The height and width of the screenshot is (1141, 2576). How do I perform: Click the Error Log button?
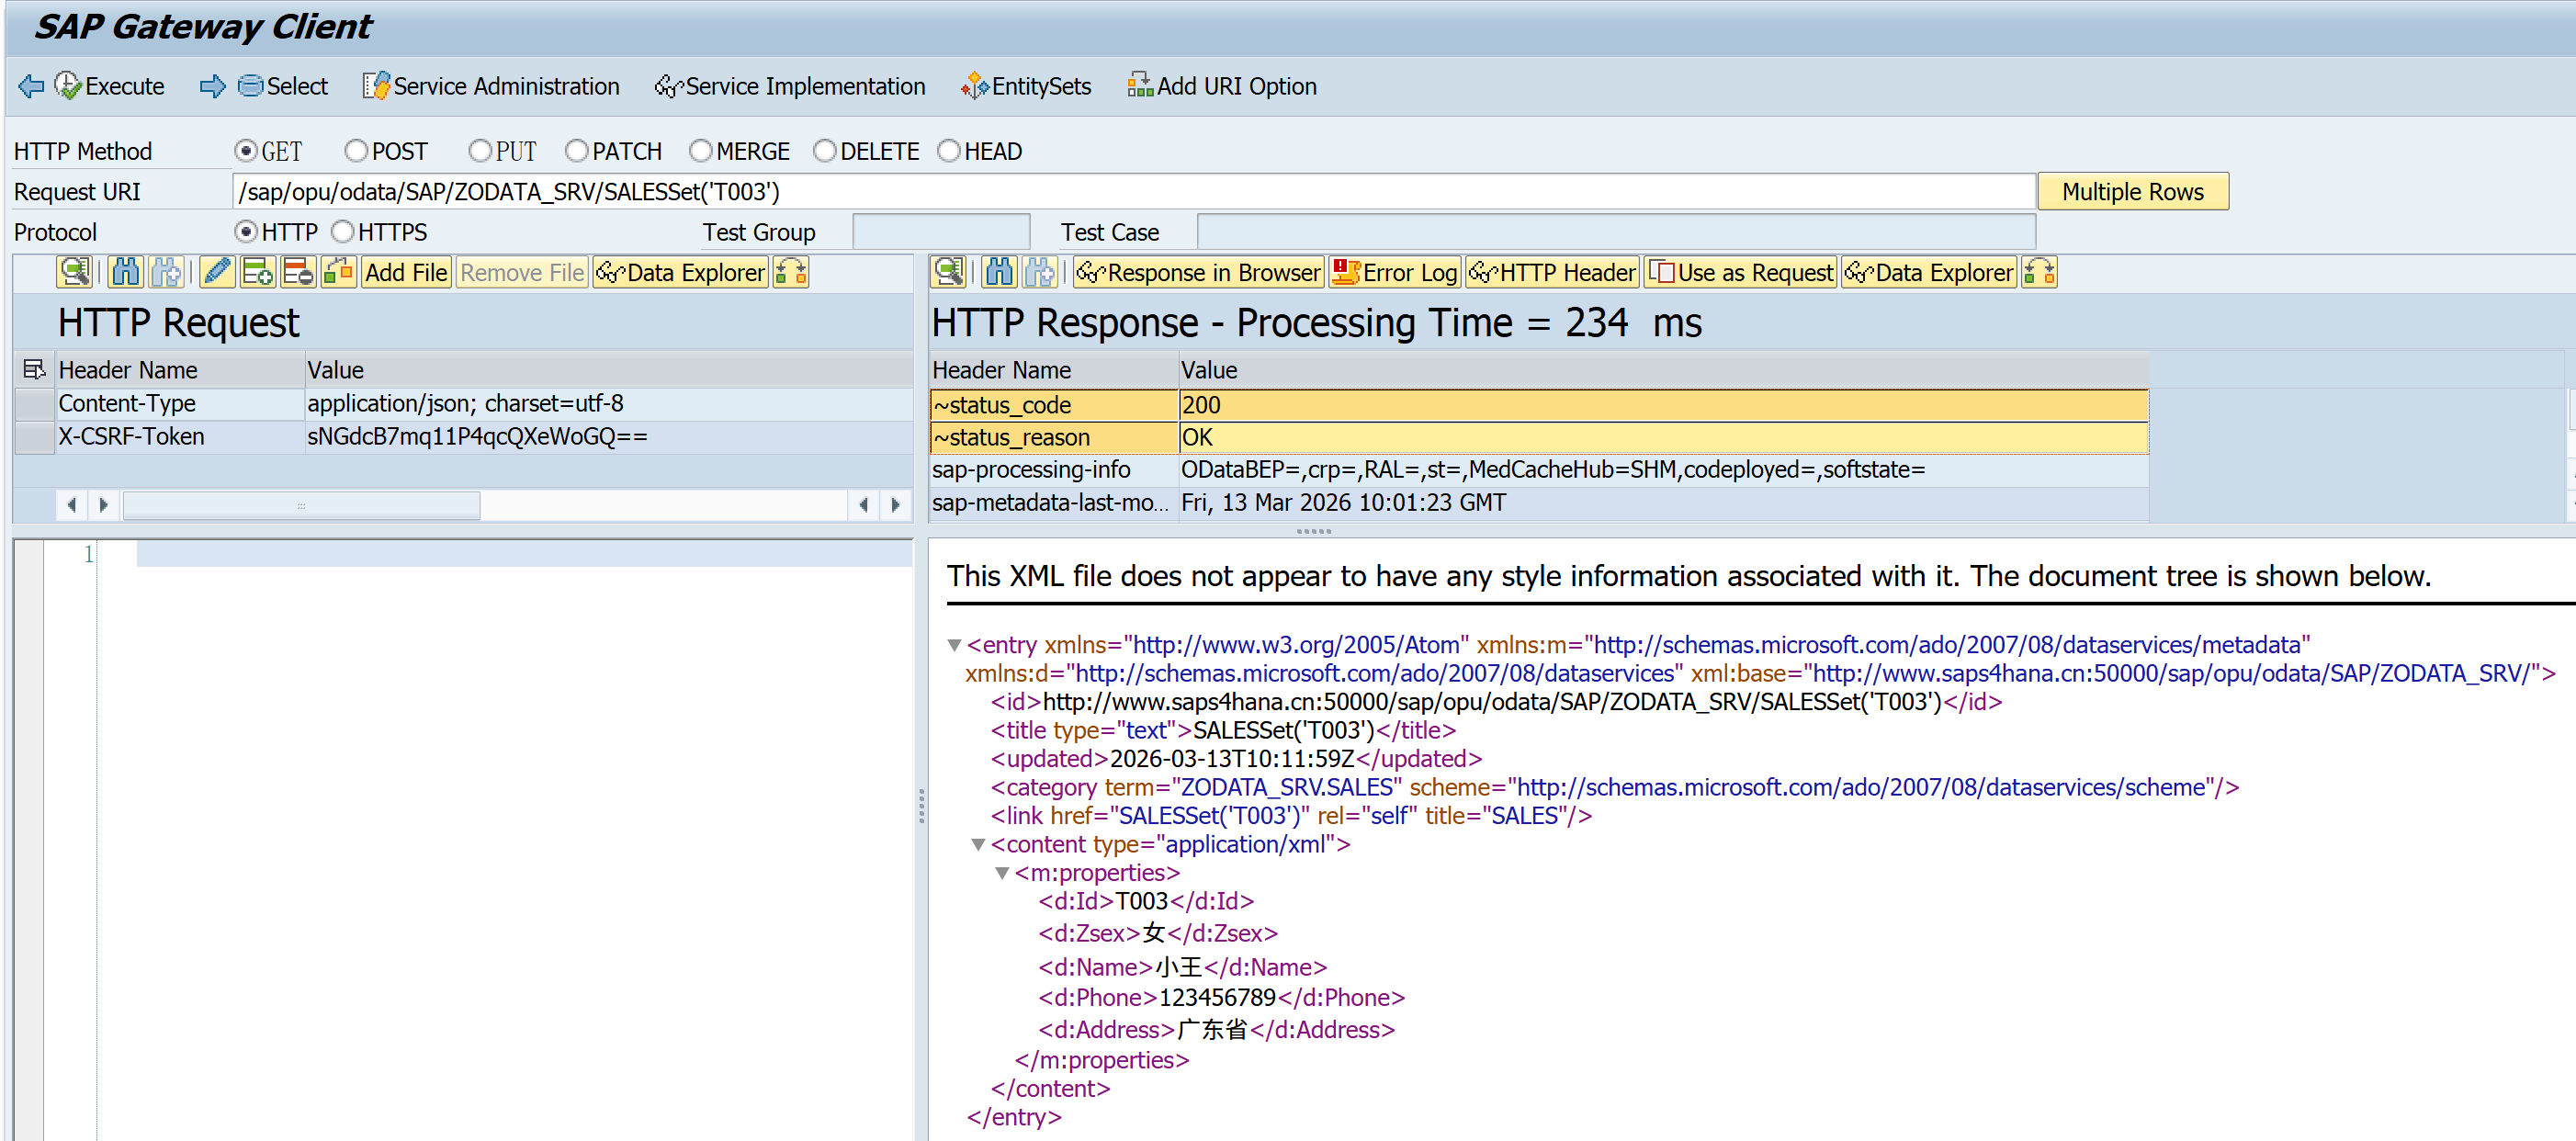click(x=1395, y=272)
